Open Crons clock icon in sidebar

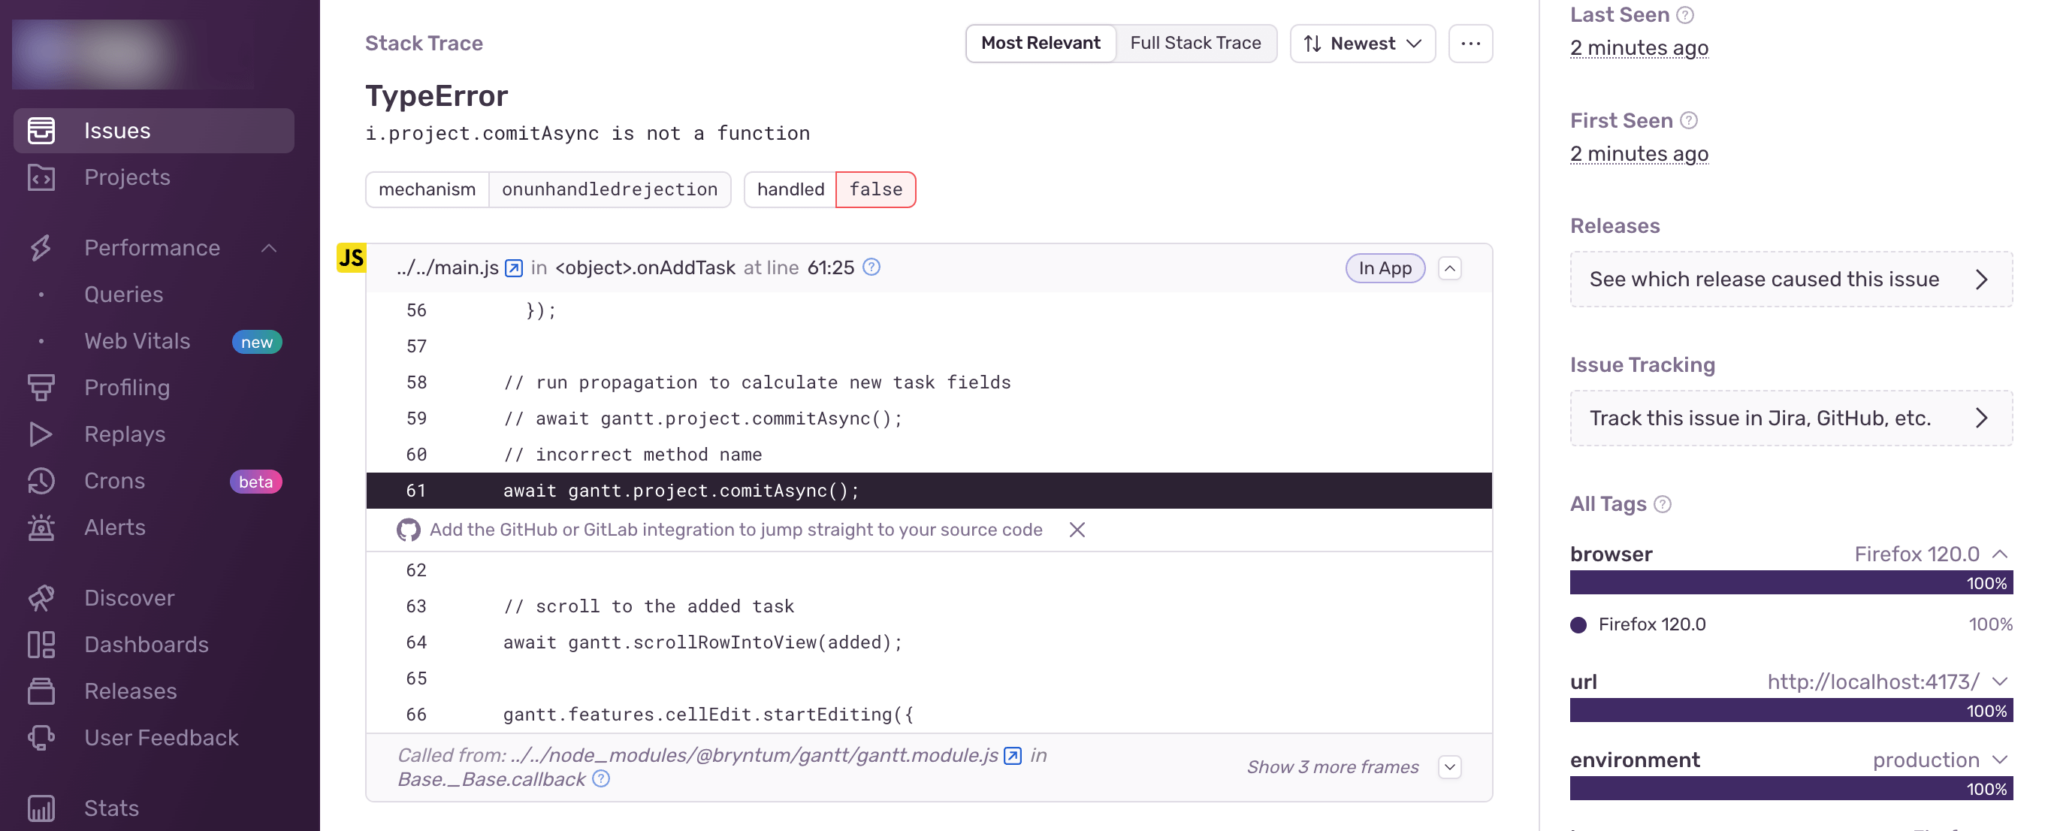pyautogui.click(x=41, y=481)
